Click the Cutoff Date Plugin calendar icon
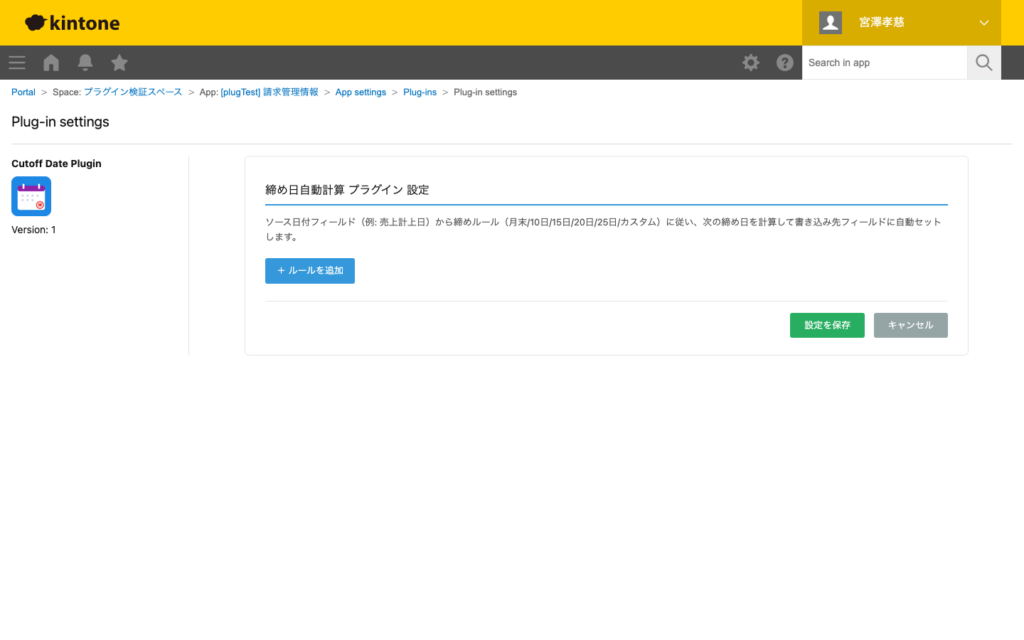This screenshot has width=1024, height=640. (30, 196)
